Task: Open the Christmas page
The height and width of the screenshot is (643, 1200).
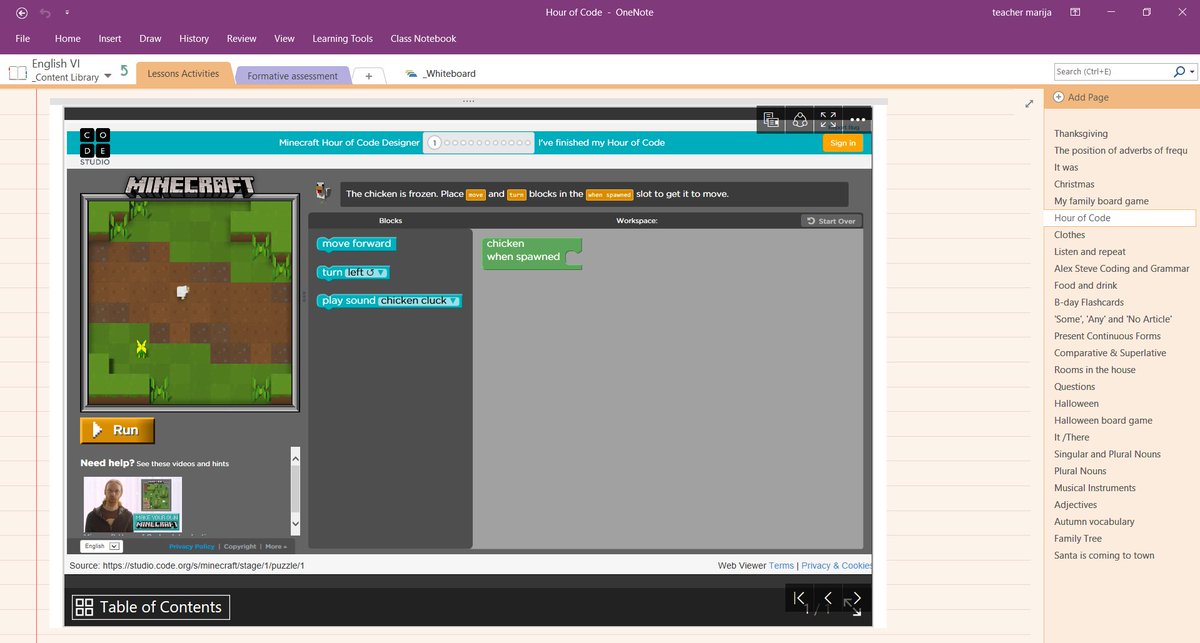Action: tap(1074, 184)
